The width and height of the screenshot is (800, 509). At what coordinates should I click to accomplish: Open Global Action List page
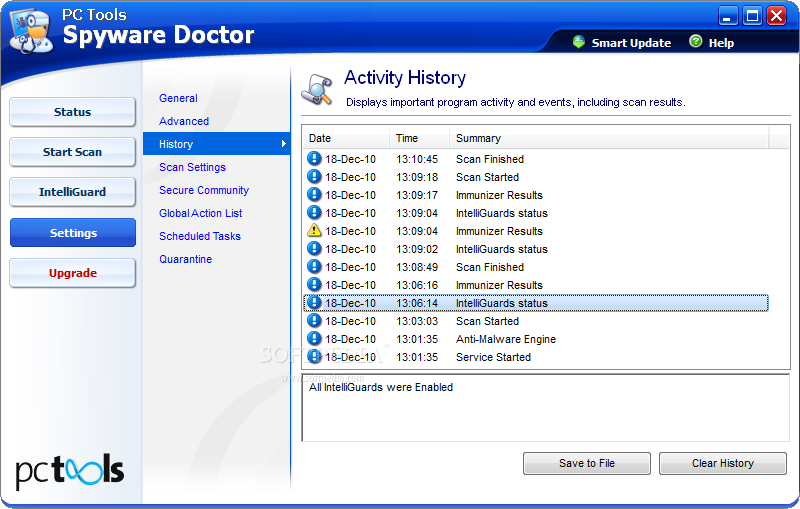200,213
